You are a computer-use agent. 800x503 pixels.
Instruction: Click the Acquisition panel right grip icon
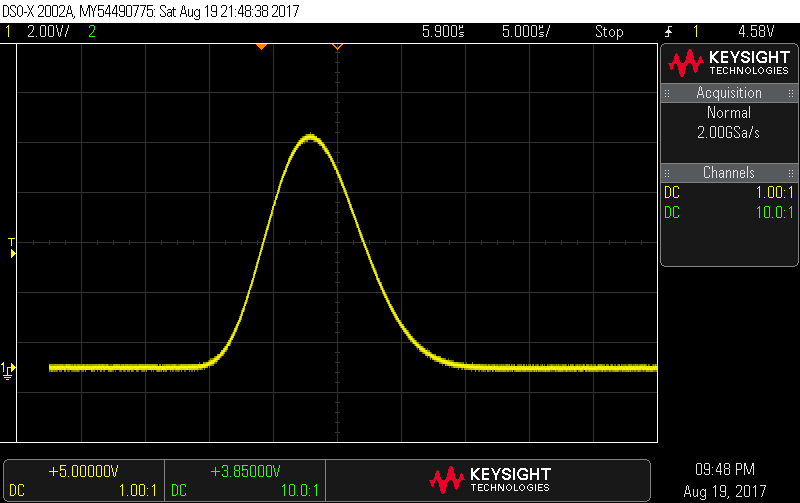tap(791, 93)
